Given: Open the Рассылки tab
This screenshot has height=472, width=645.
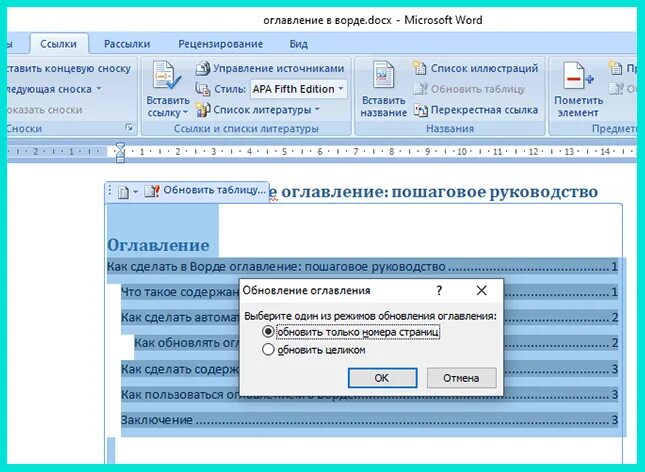Looking at the screenshot, I should pos(127,44).
